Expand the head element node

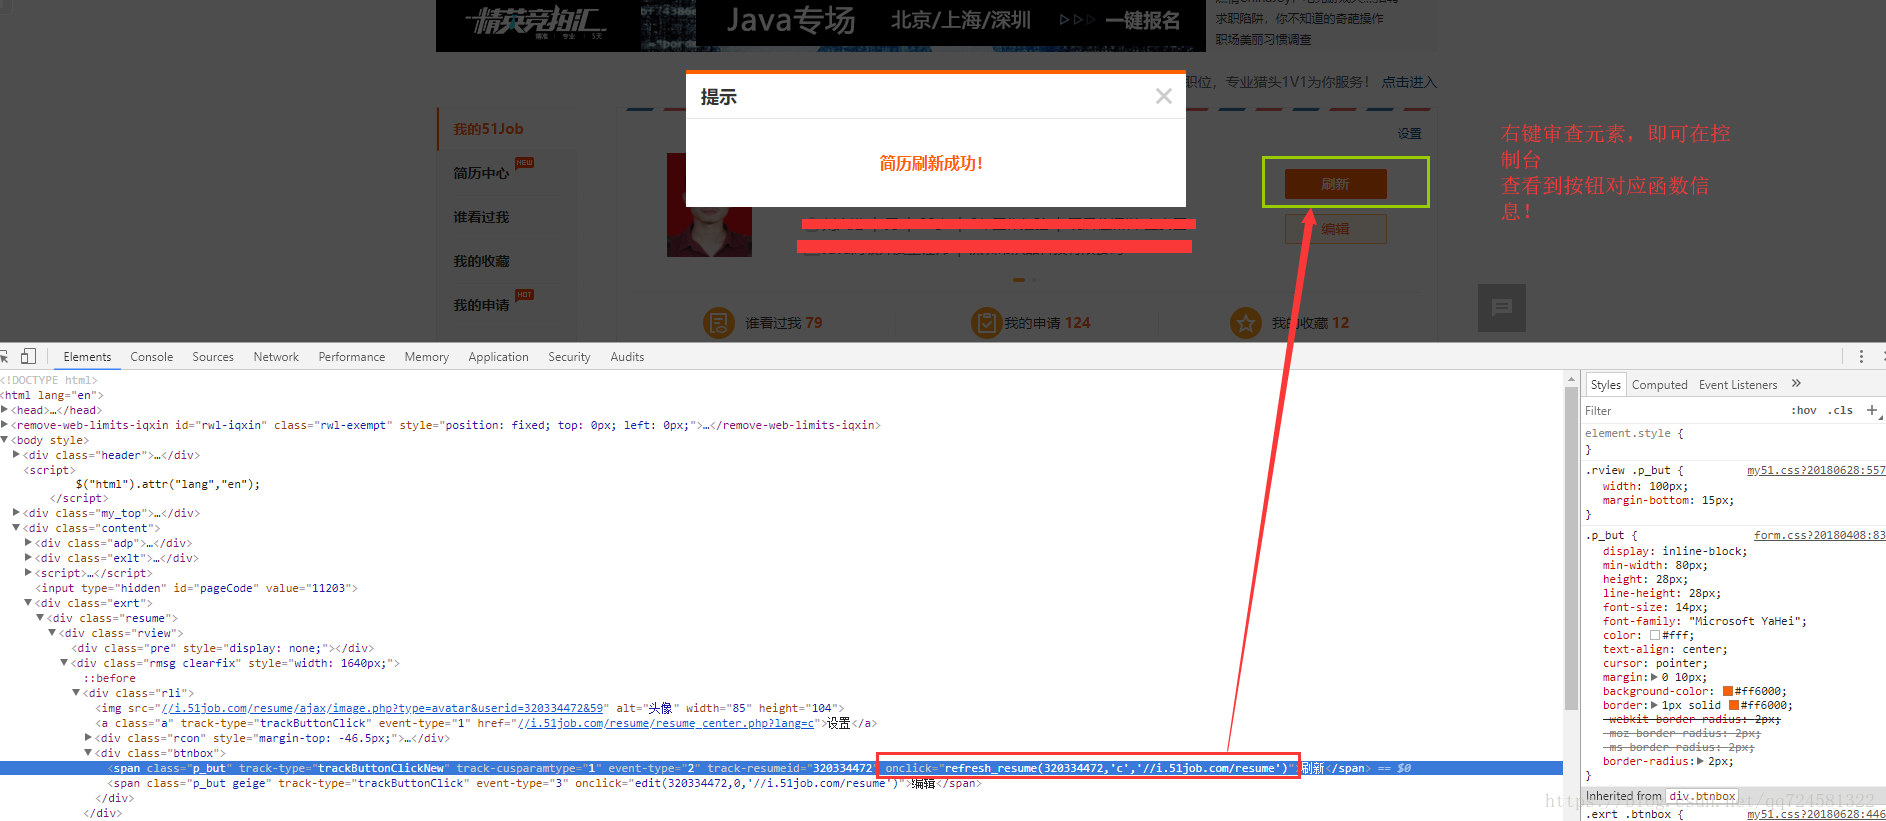click(x=5, y=410)
